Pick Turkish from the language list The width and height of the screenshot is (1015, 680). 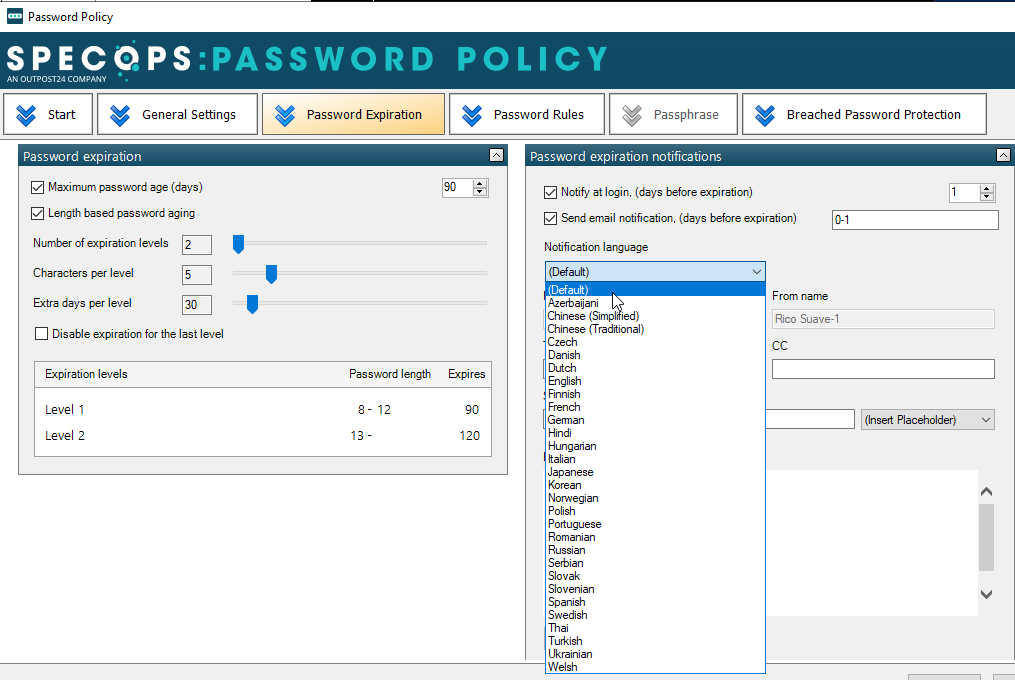[x=655, y=640]
